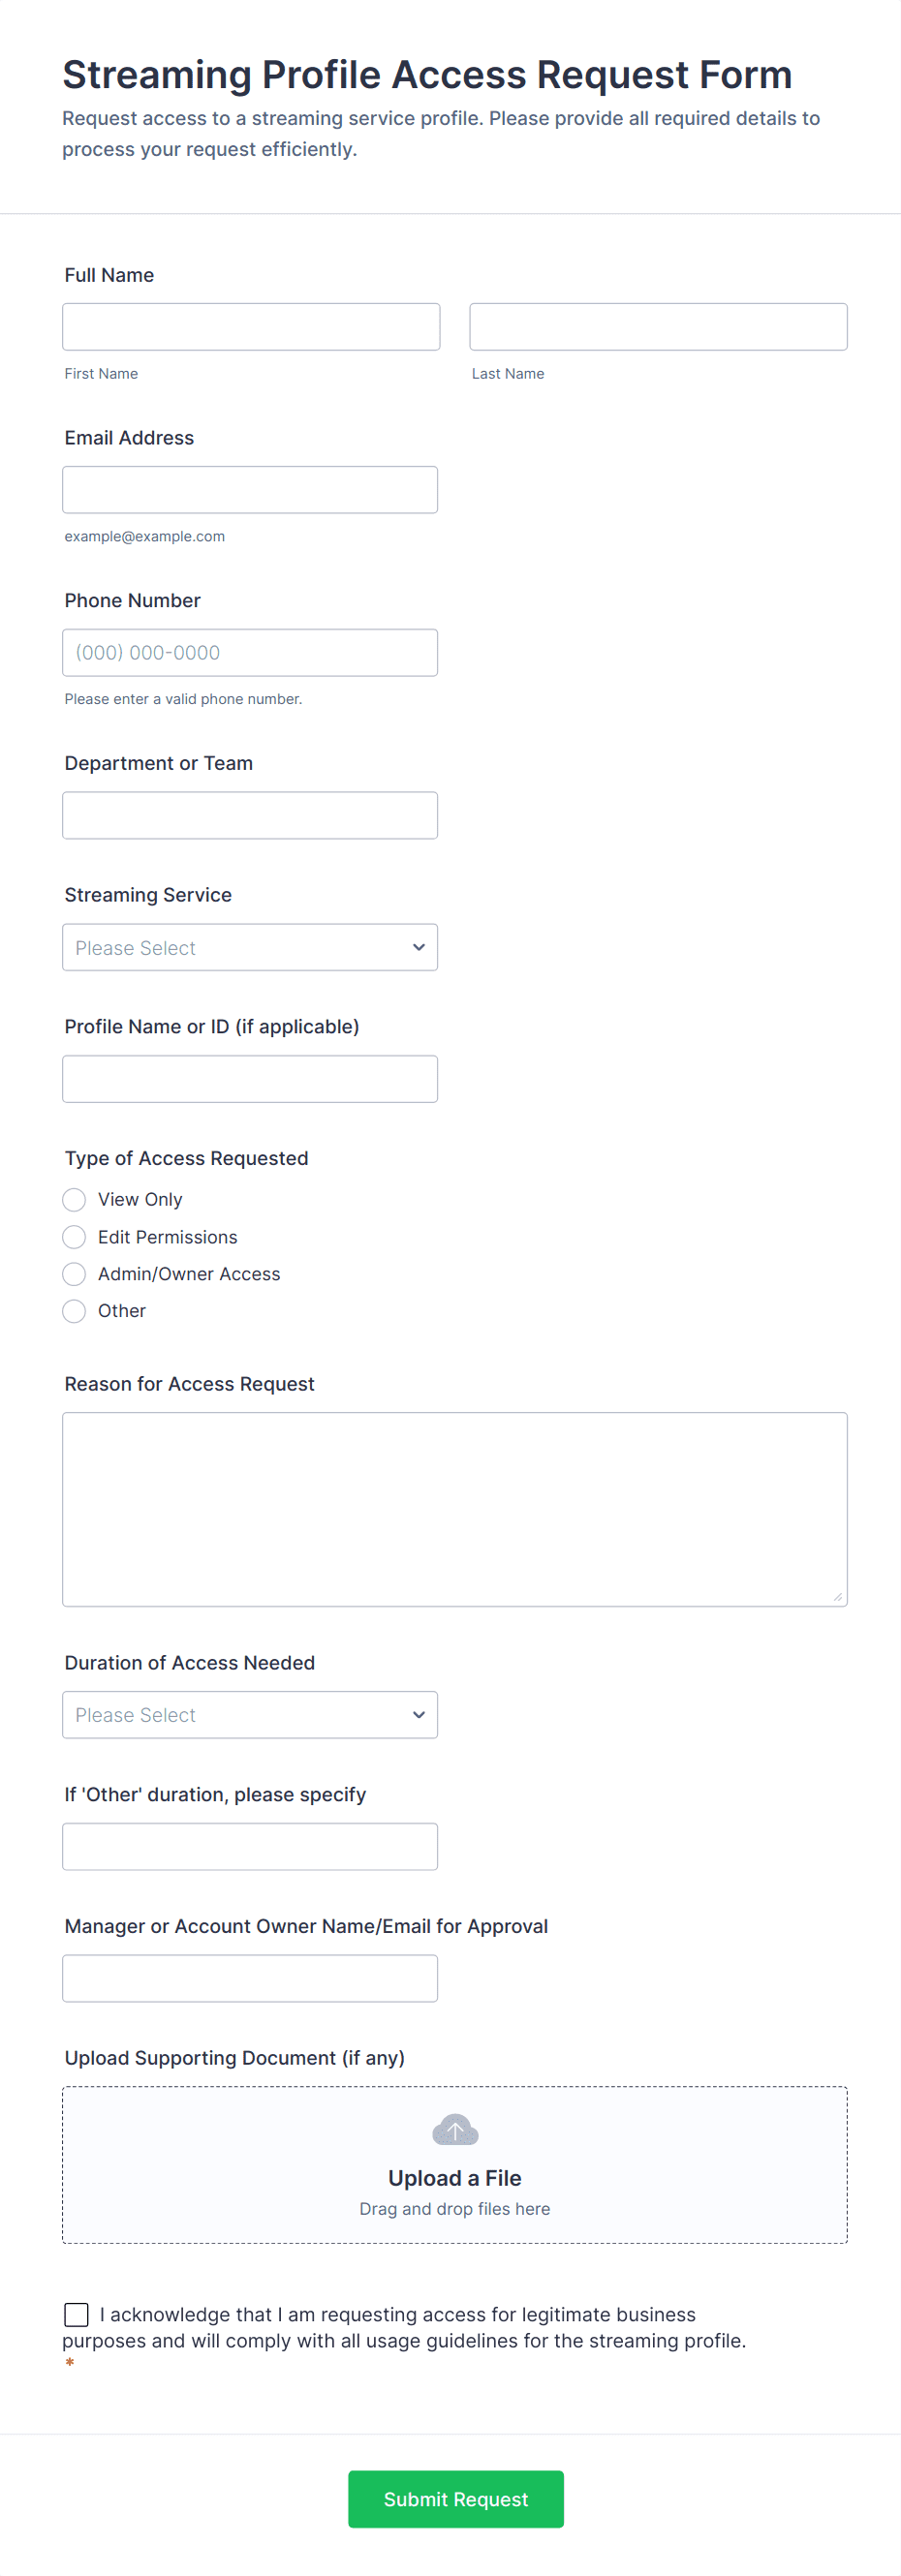Expand the Duration of Access Needed dropdown
Screen dimensions: 901x2576
tap(250, 1715)
